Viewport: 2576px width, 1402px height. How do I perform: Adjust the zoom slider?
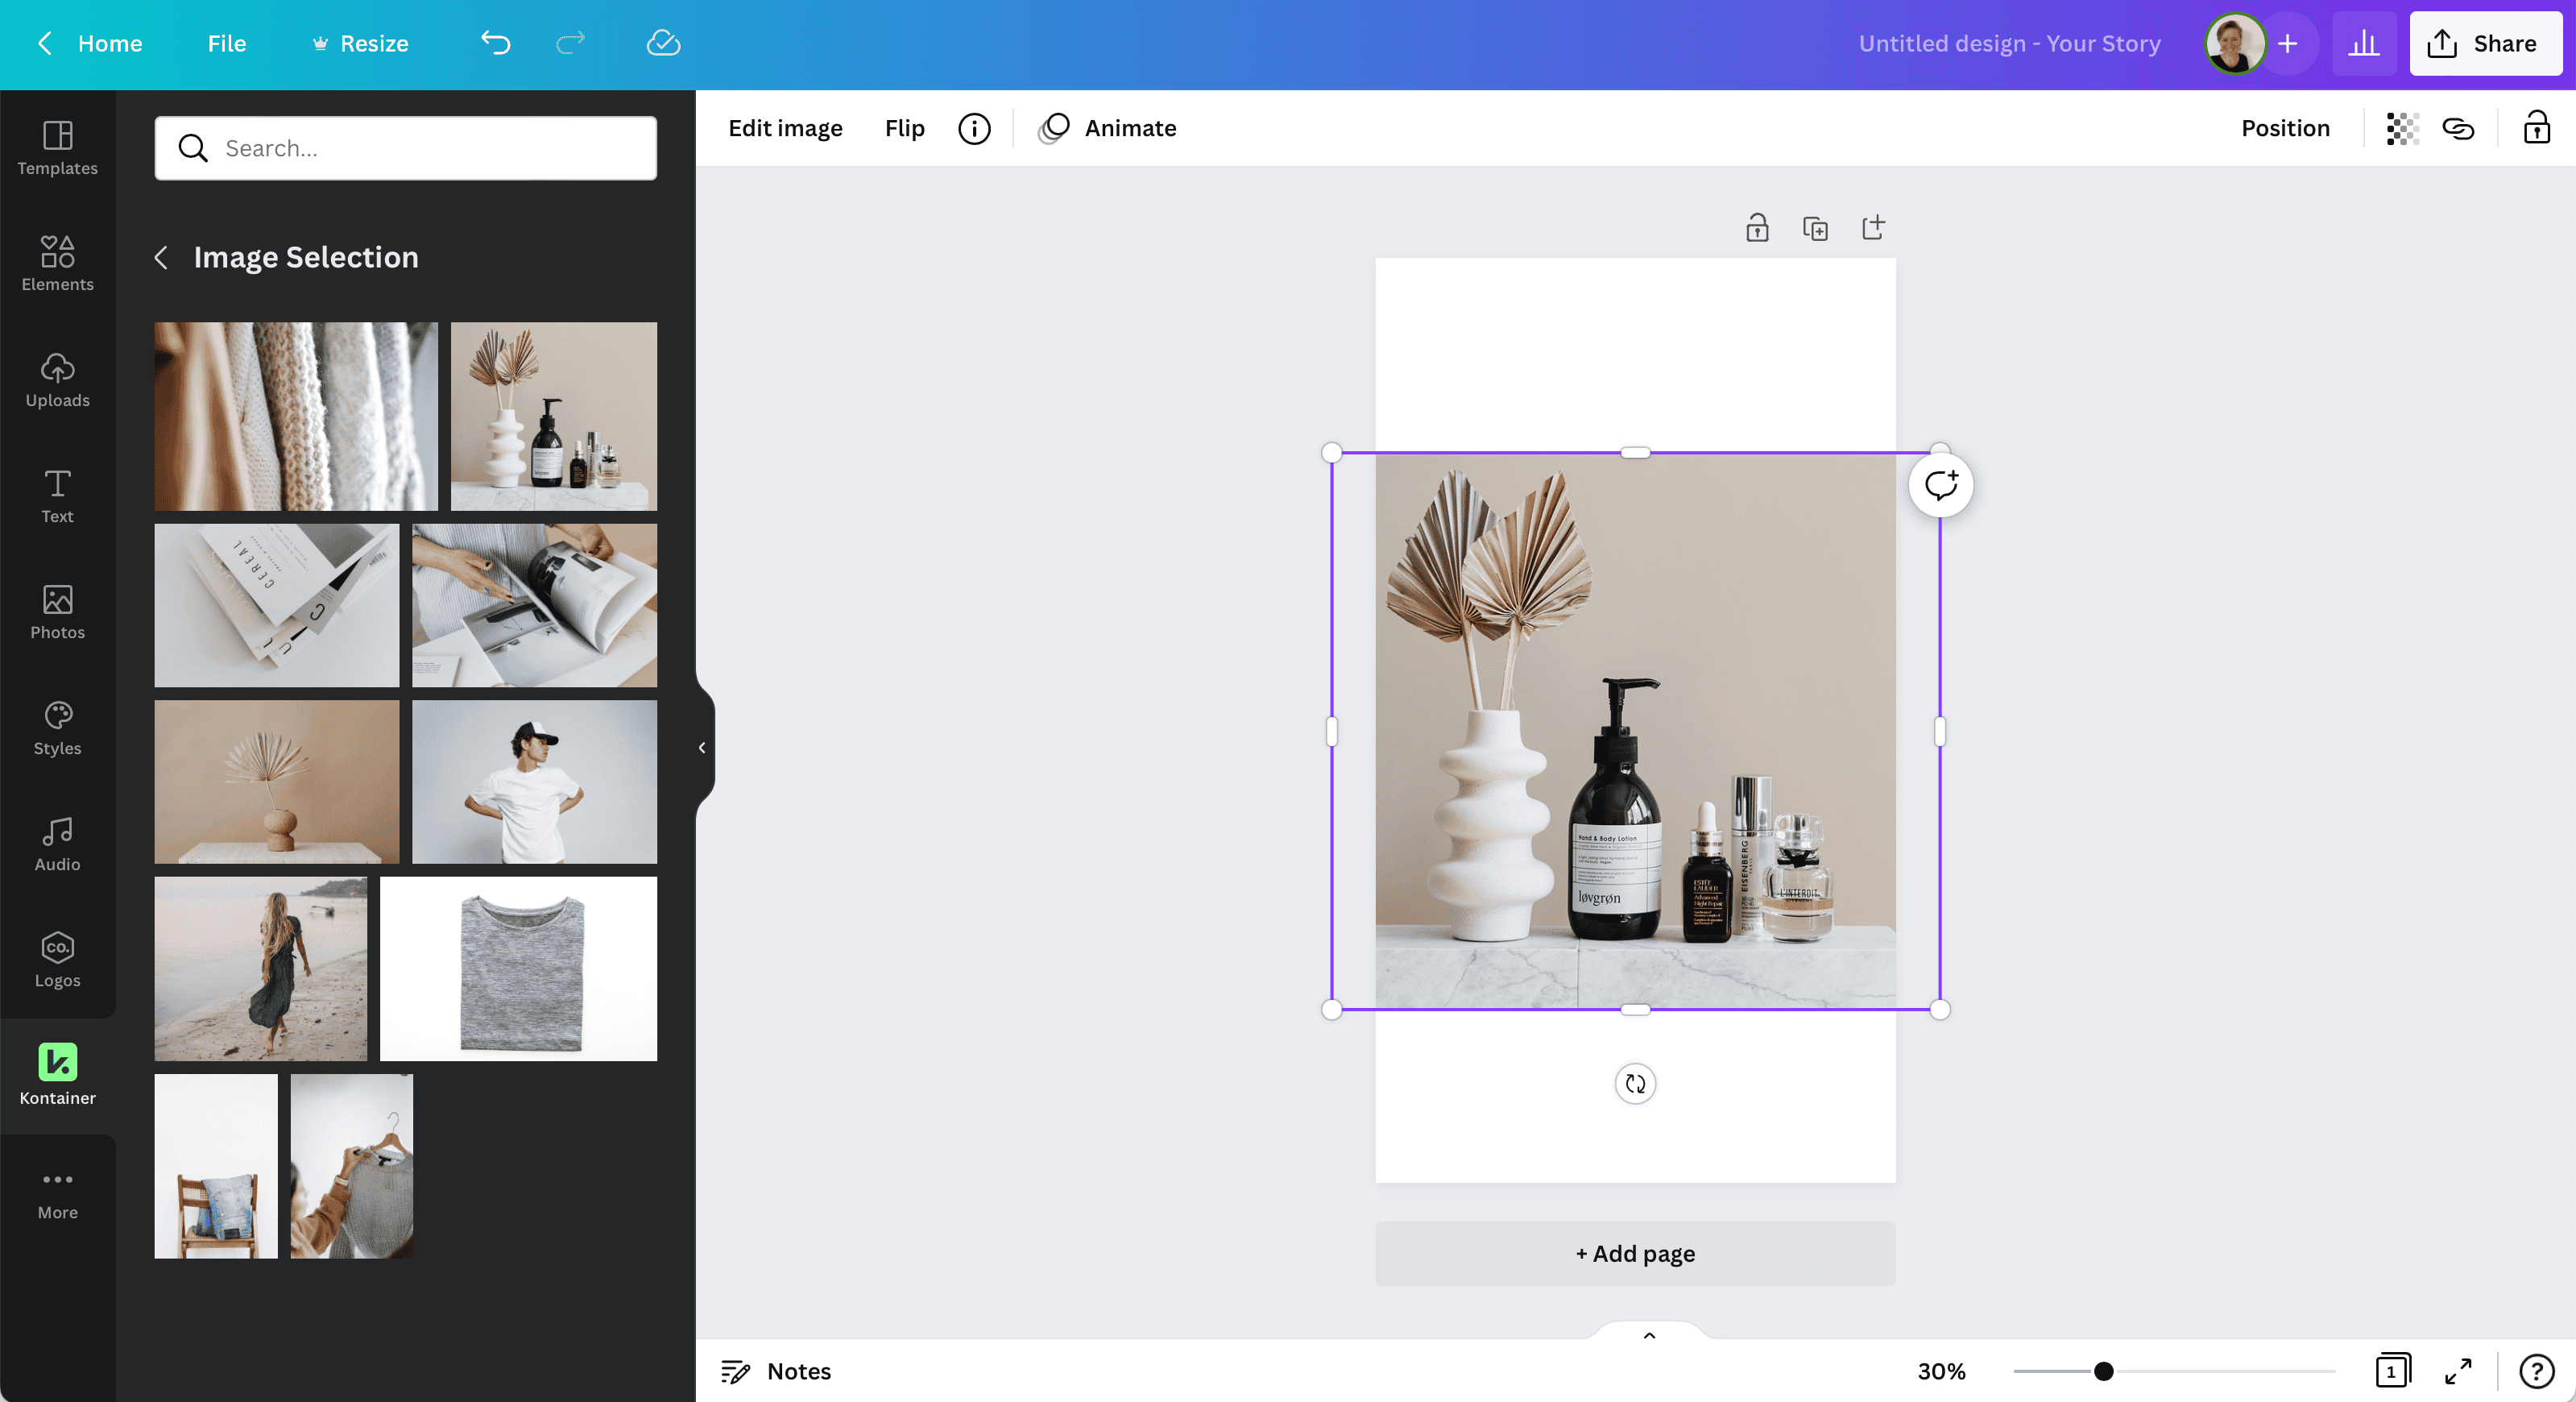pyautogui.click(x=2103, y=1372)
